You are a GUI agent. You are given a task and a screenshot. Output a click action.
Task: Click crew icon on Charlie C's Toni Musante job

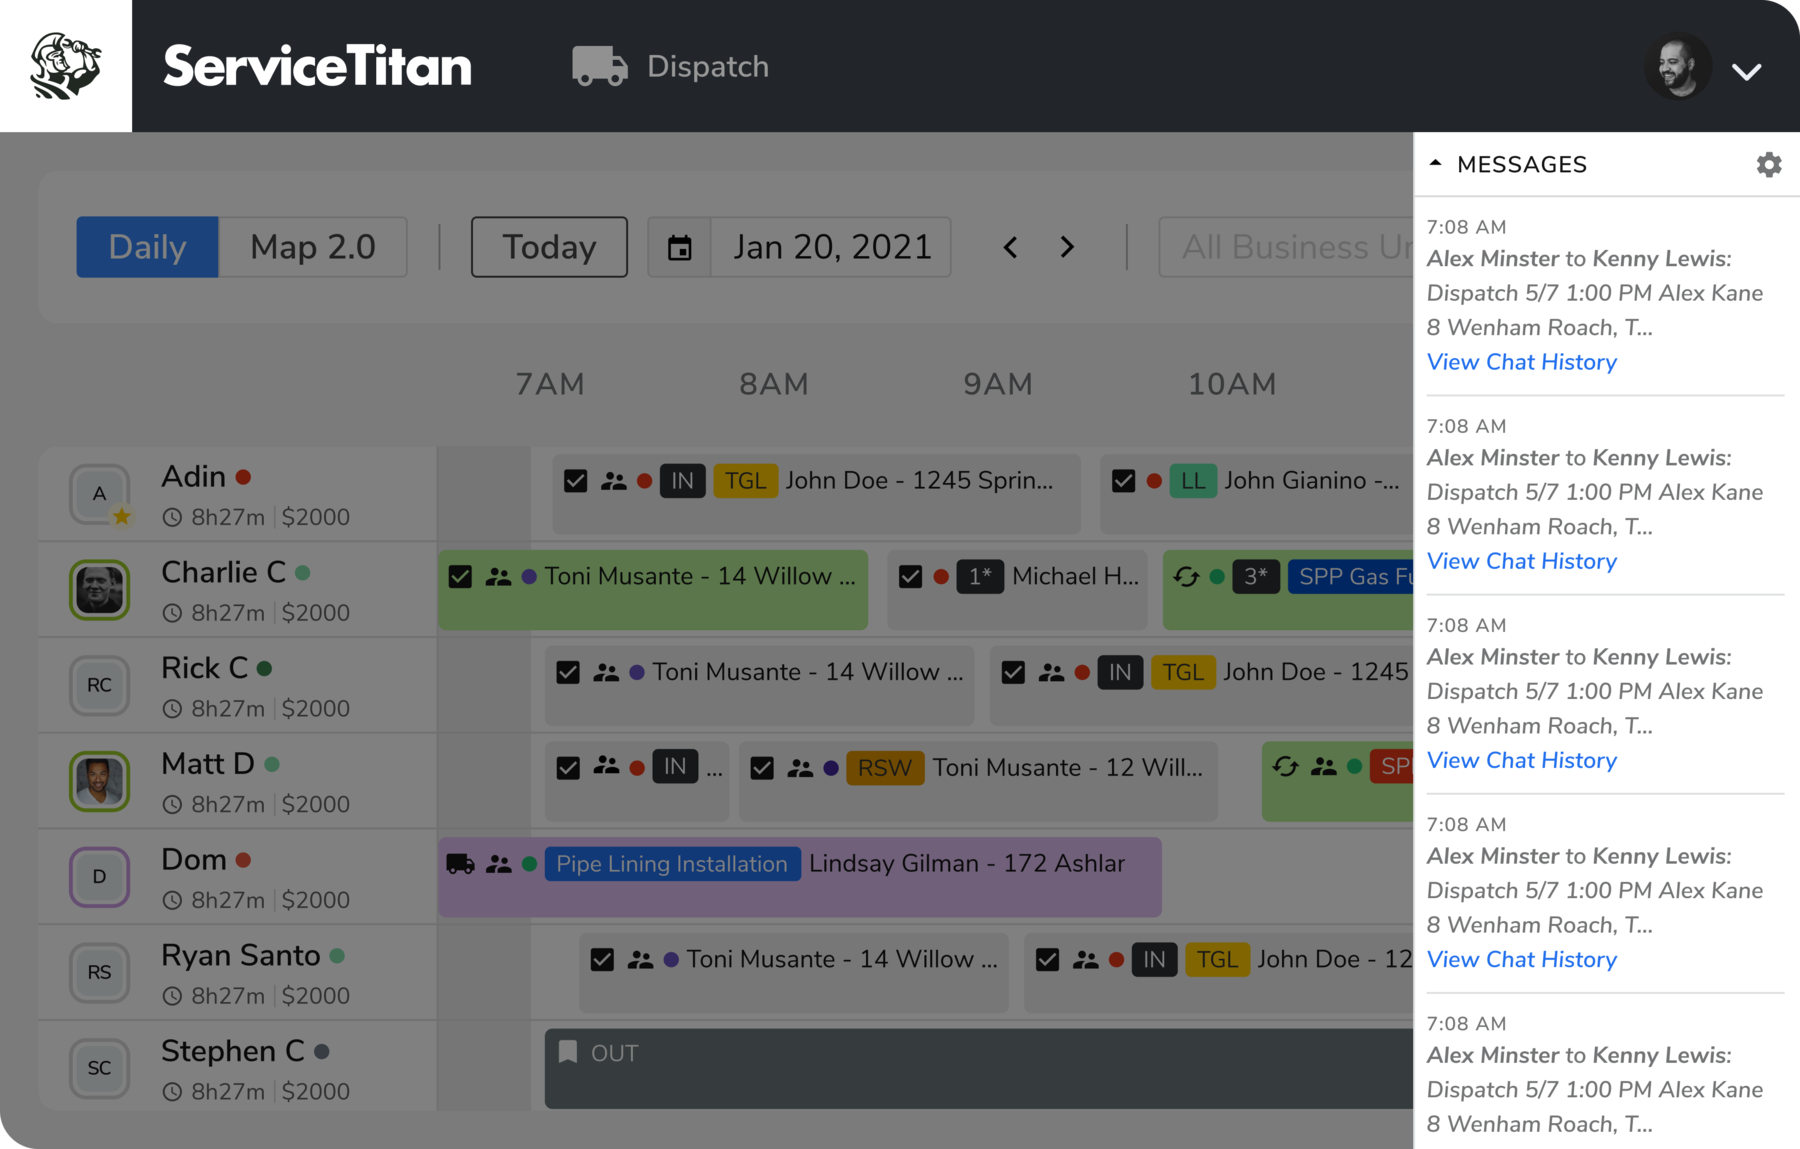498,577
